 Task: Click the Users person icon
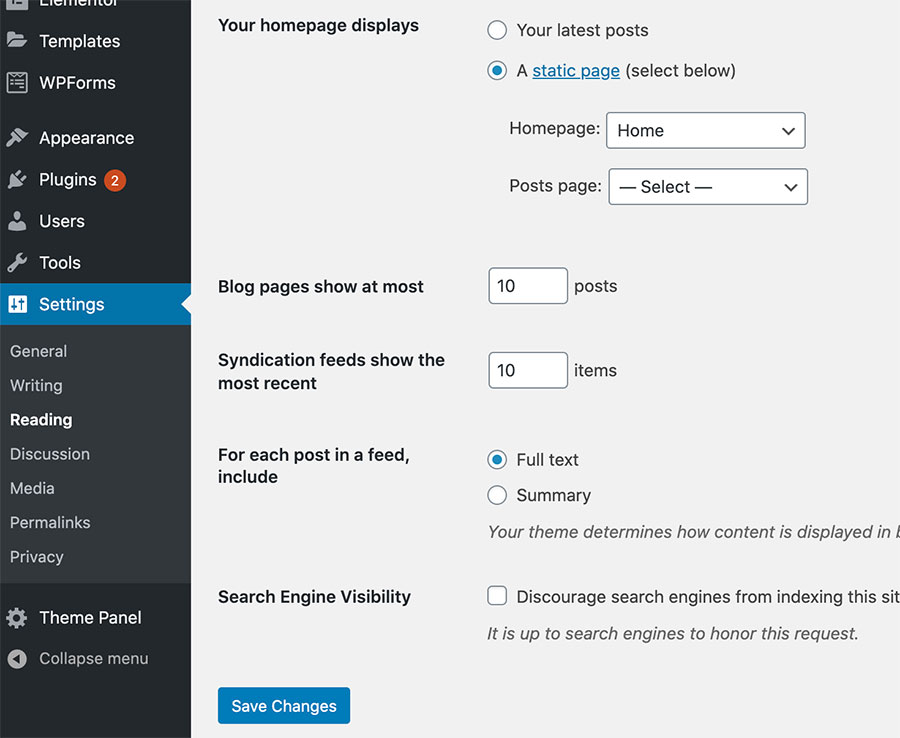point(17,221)
